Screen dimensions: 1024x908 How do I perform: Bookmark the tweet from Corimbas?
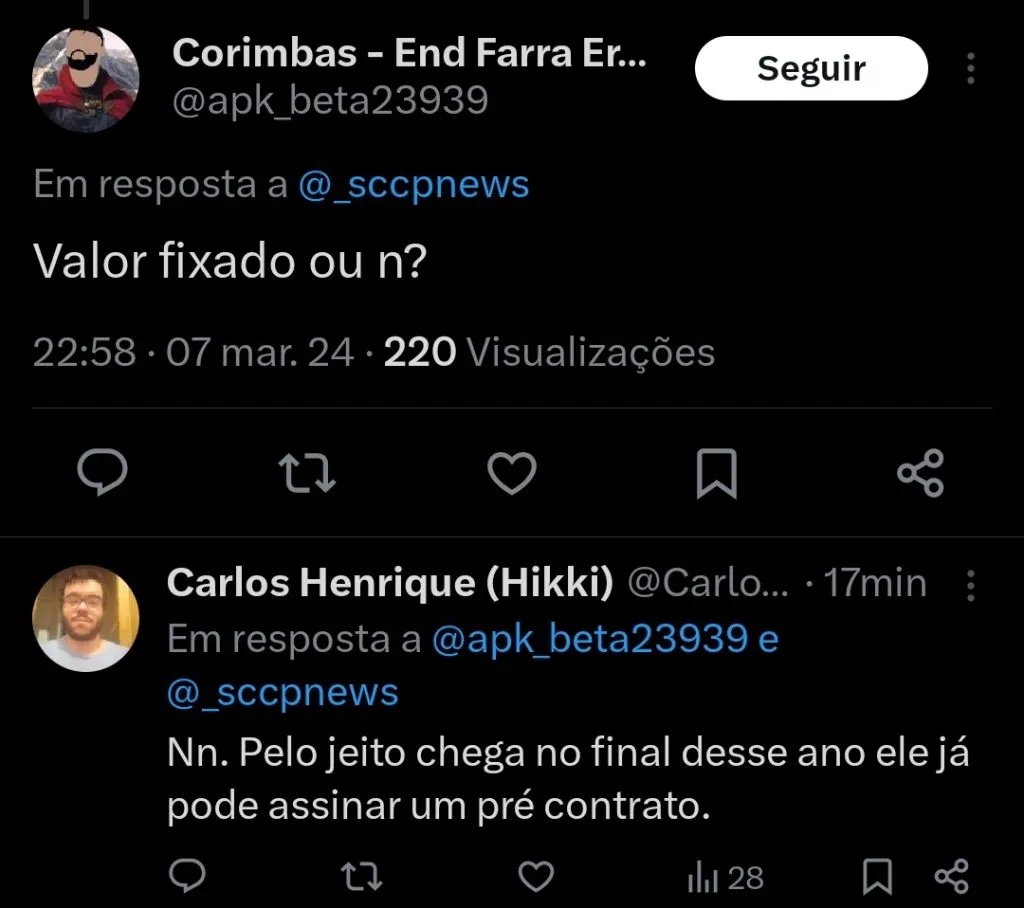[x=716, y=474]
